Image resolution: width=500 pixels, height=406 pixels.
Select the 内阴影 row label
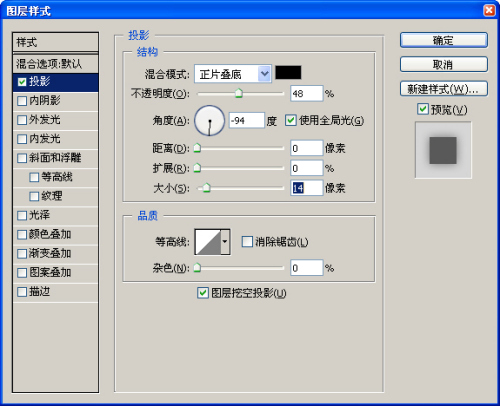point(45,101)
